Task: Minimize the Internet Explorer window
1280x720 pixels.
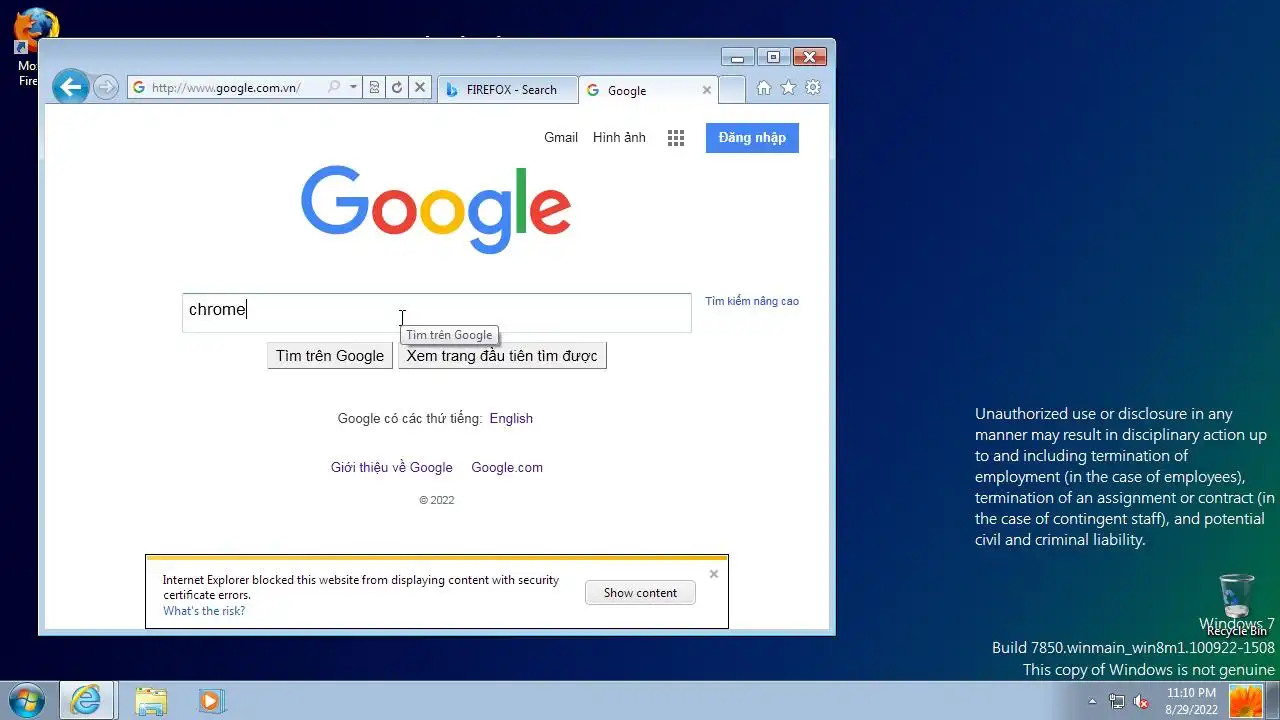Action: click(x=737, y=57)
